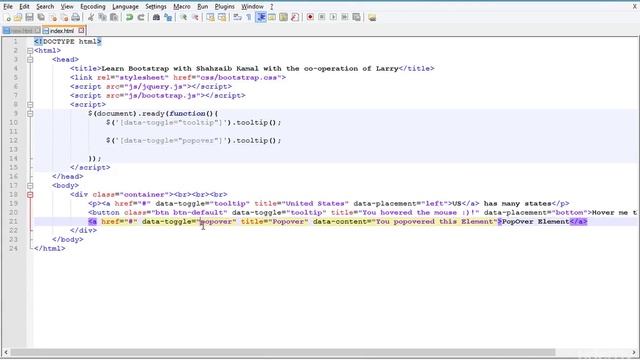
Task: Open the Run menu
Action: (x=202, y=7)
